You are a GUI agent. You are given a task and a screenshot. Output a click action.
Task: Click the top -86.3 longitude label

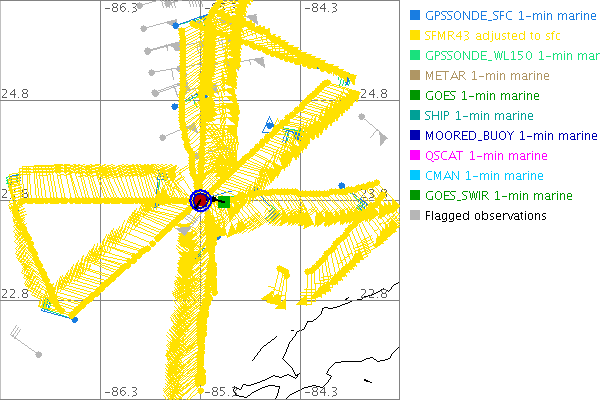(123, 8)
